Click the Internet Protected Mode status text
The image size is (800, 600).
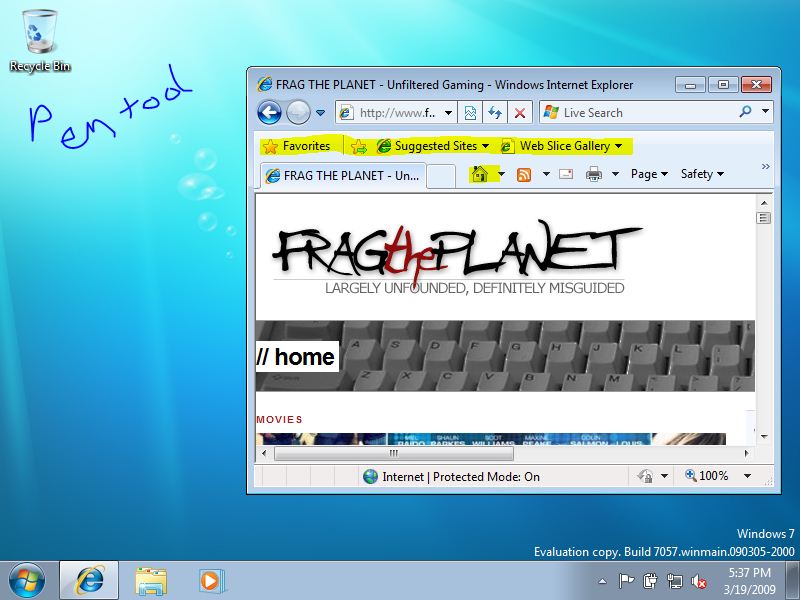point(461,477)
